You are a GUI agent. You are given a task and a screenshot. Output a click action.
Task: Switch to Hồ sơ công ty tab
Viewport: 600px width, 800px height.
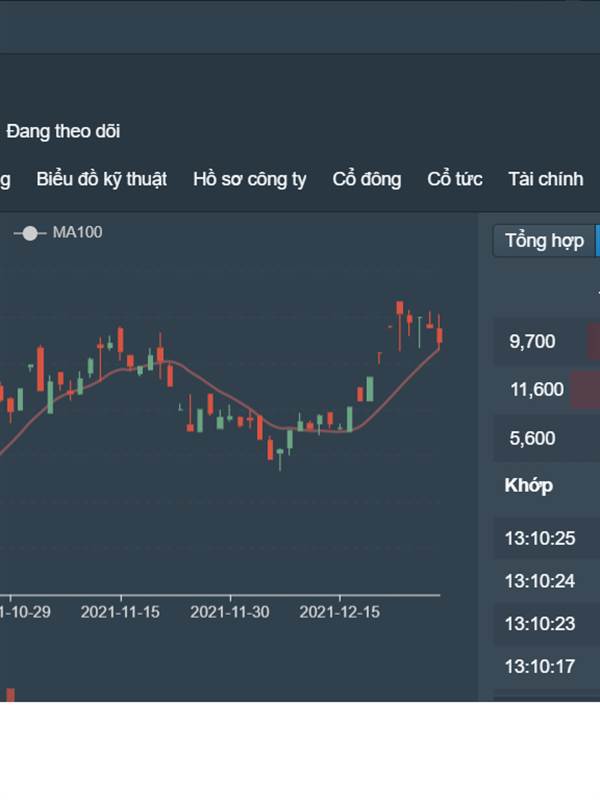(x=249, y=179)
